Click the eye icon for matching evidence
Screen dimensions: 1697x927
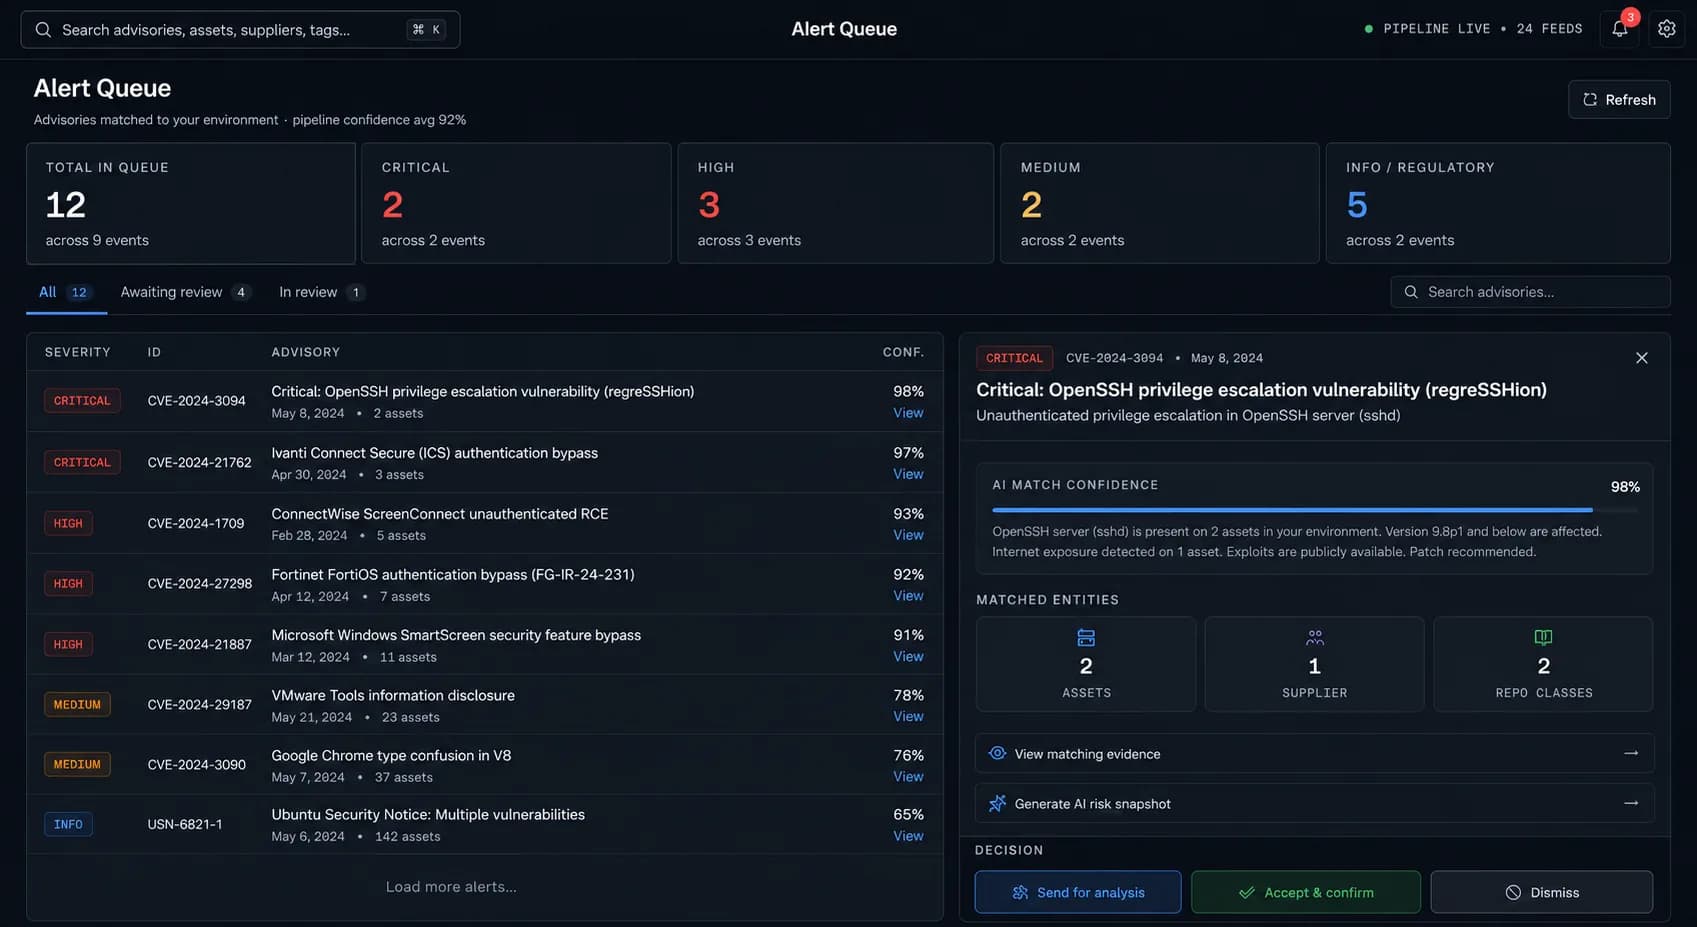coord(997,753)
